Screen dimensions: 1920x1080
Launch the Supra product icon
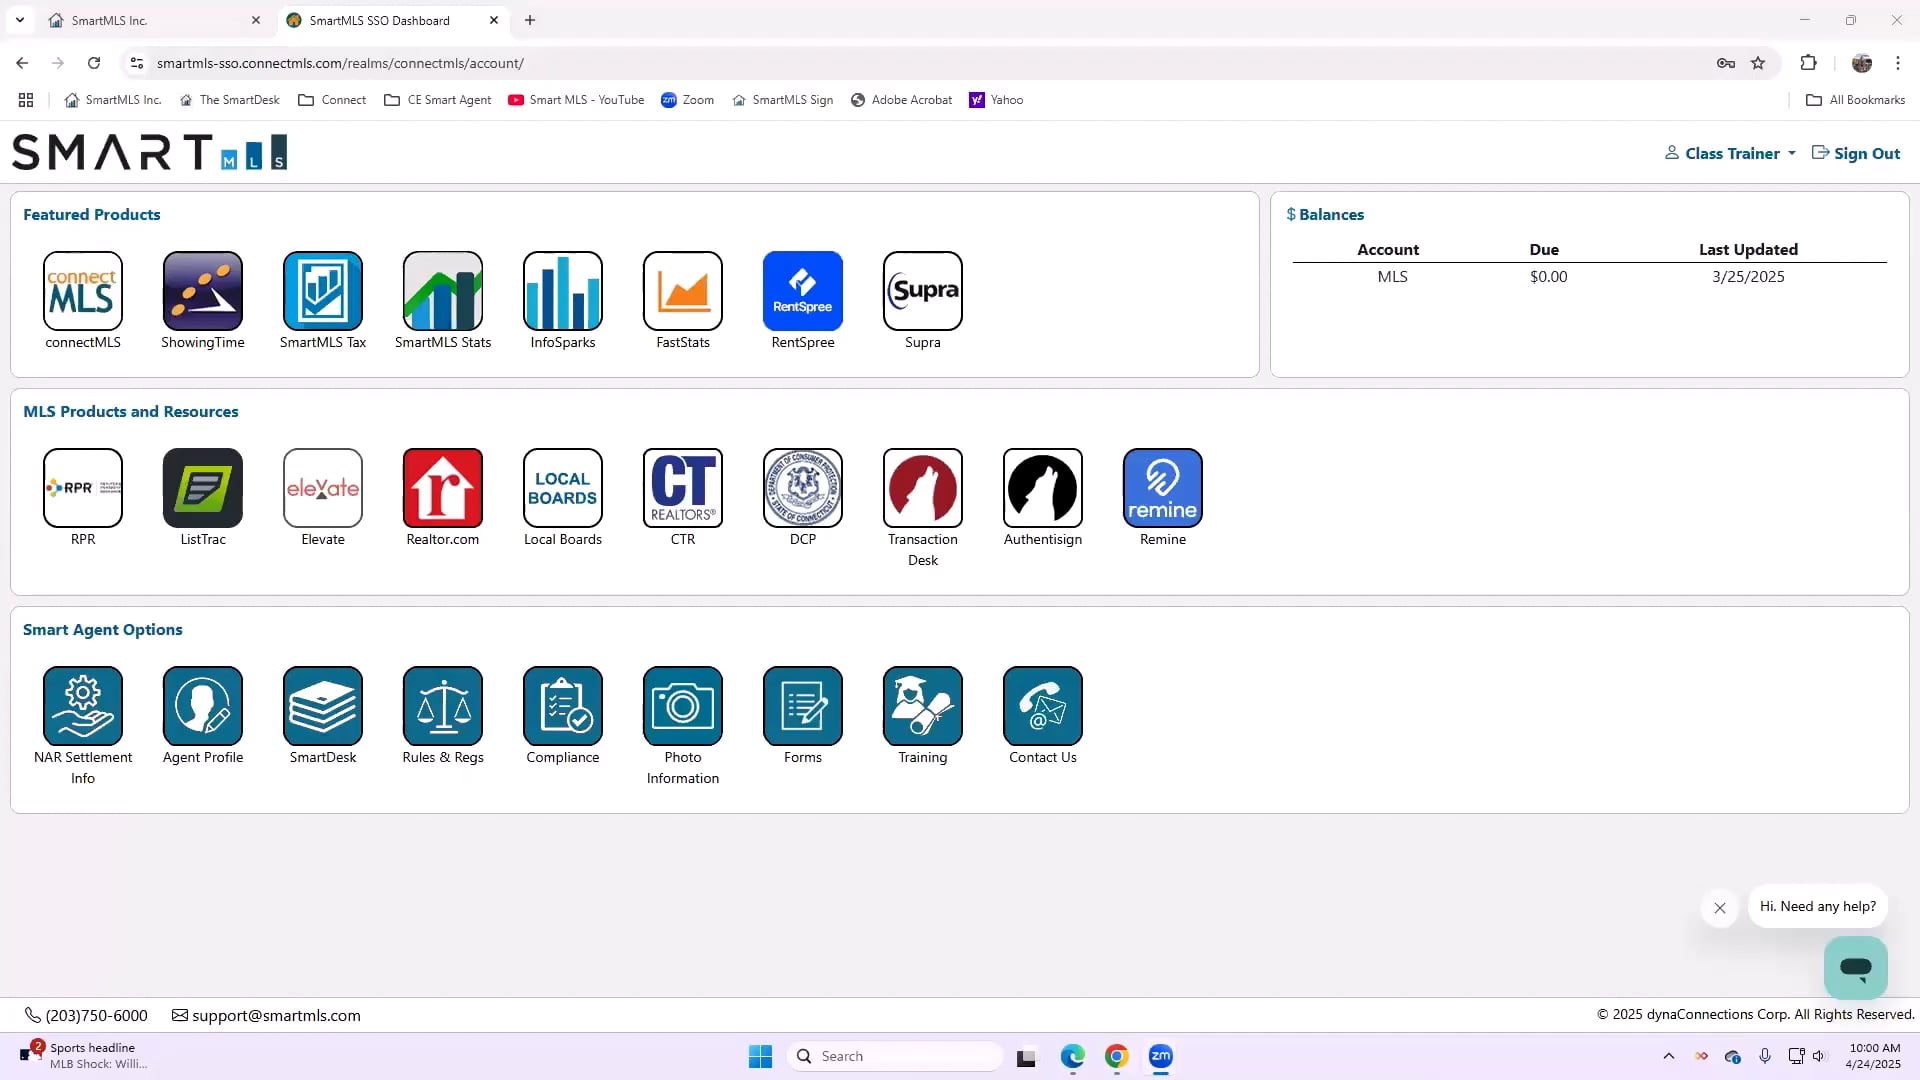click(x=922, y=291)
